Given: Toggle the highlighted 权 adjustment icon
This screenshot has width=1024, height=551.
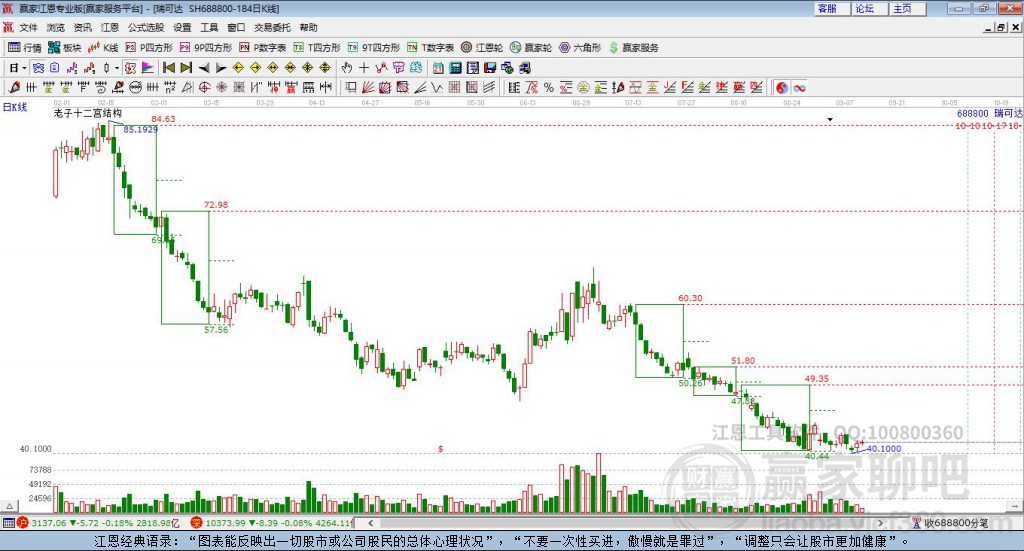Looking at the screenshot, I should tap(131, 68).
